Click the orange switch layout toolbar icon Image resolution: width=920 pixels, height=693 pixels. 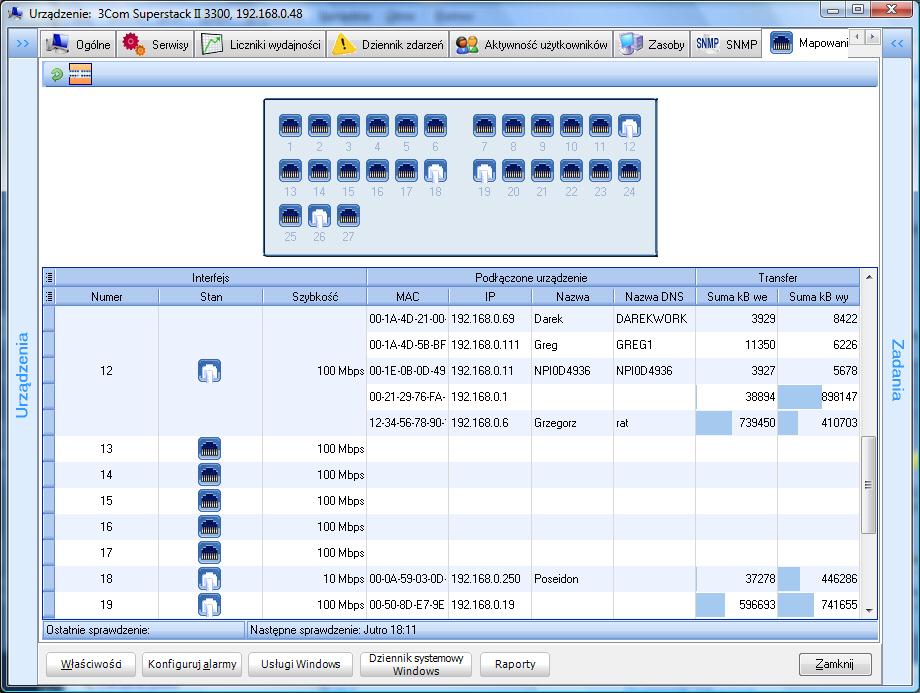point(80,74)
